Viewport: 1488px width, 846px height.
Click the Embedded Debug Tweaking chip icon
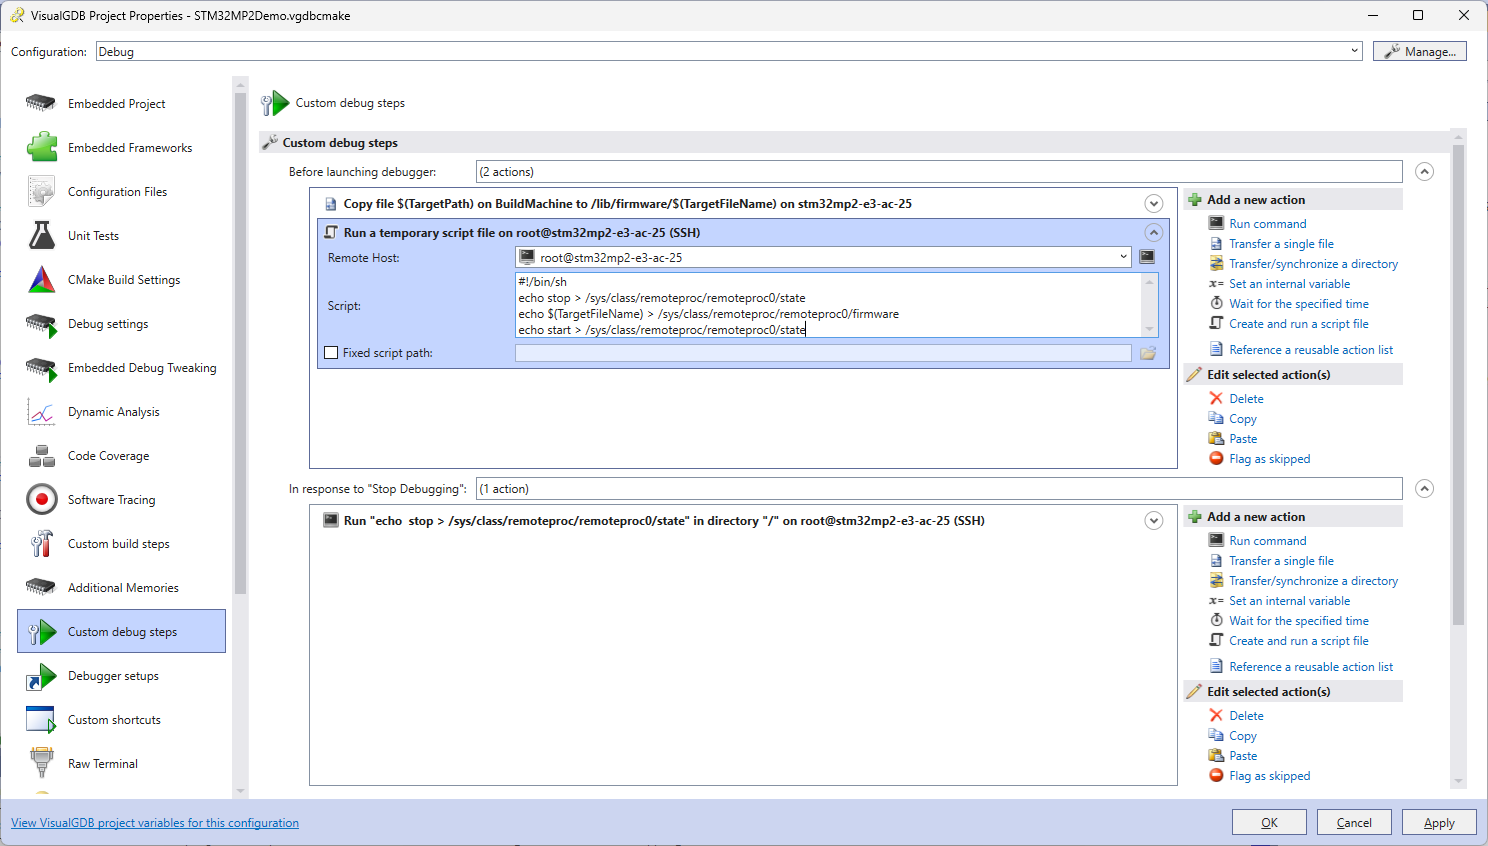click(41, 368)
